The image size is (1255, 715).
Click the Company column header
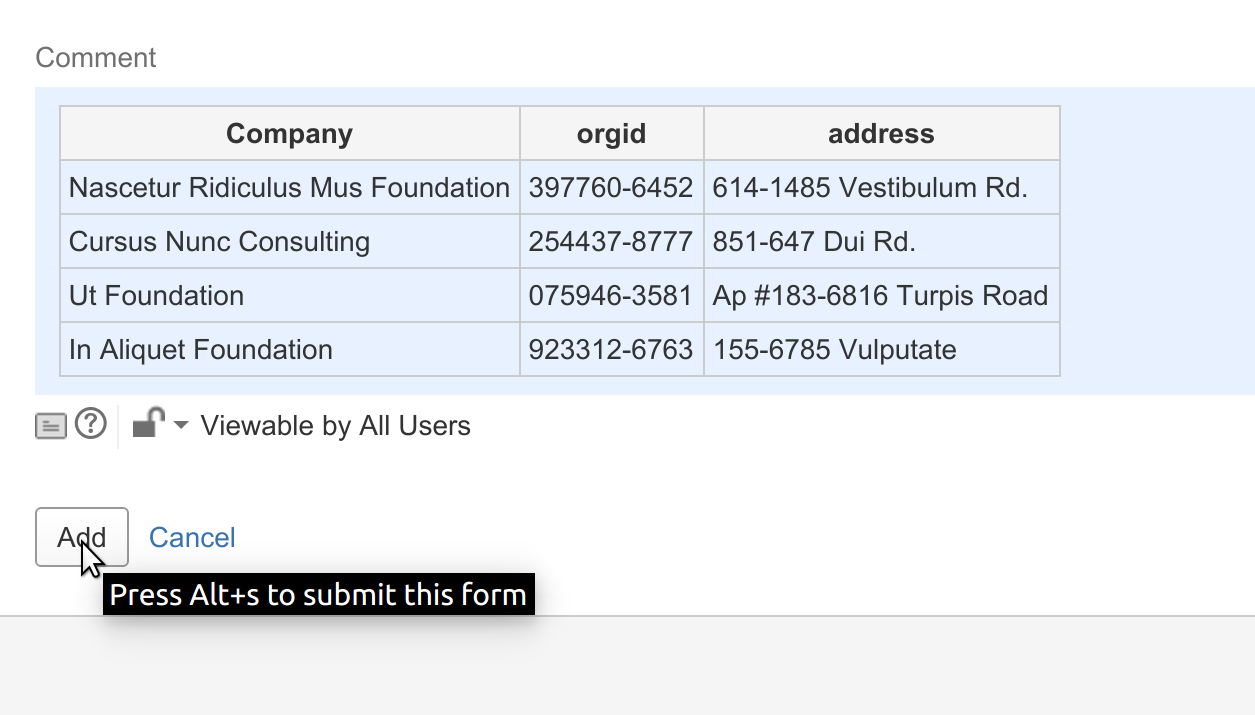click(x=290, y=134)
